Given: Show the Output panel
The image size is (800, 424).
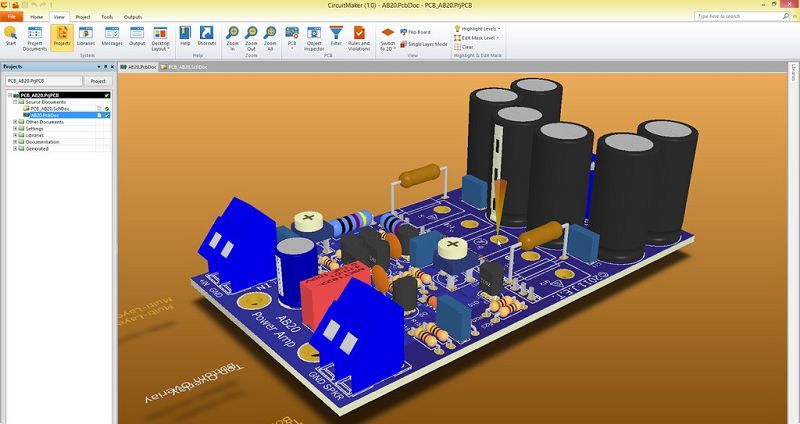Looking at the screenshot, I should coord(137,36).
